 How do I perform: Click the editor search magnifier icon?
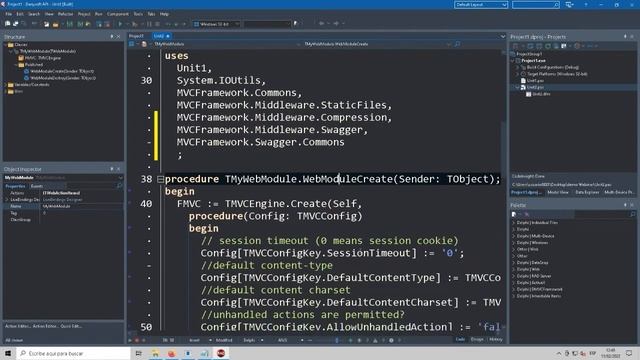click(x=457, y=44)
